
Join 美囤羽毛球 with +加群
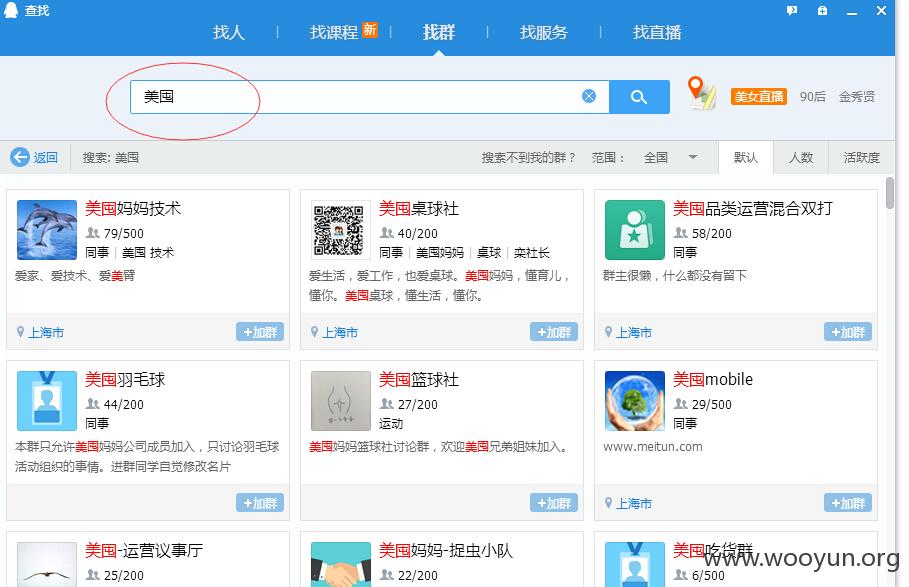pyautogui.click(x=260, y=503)
